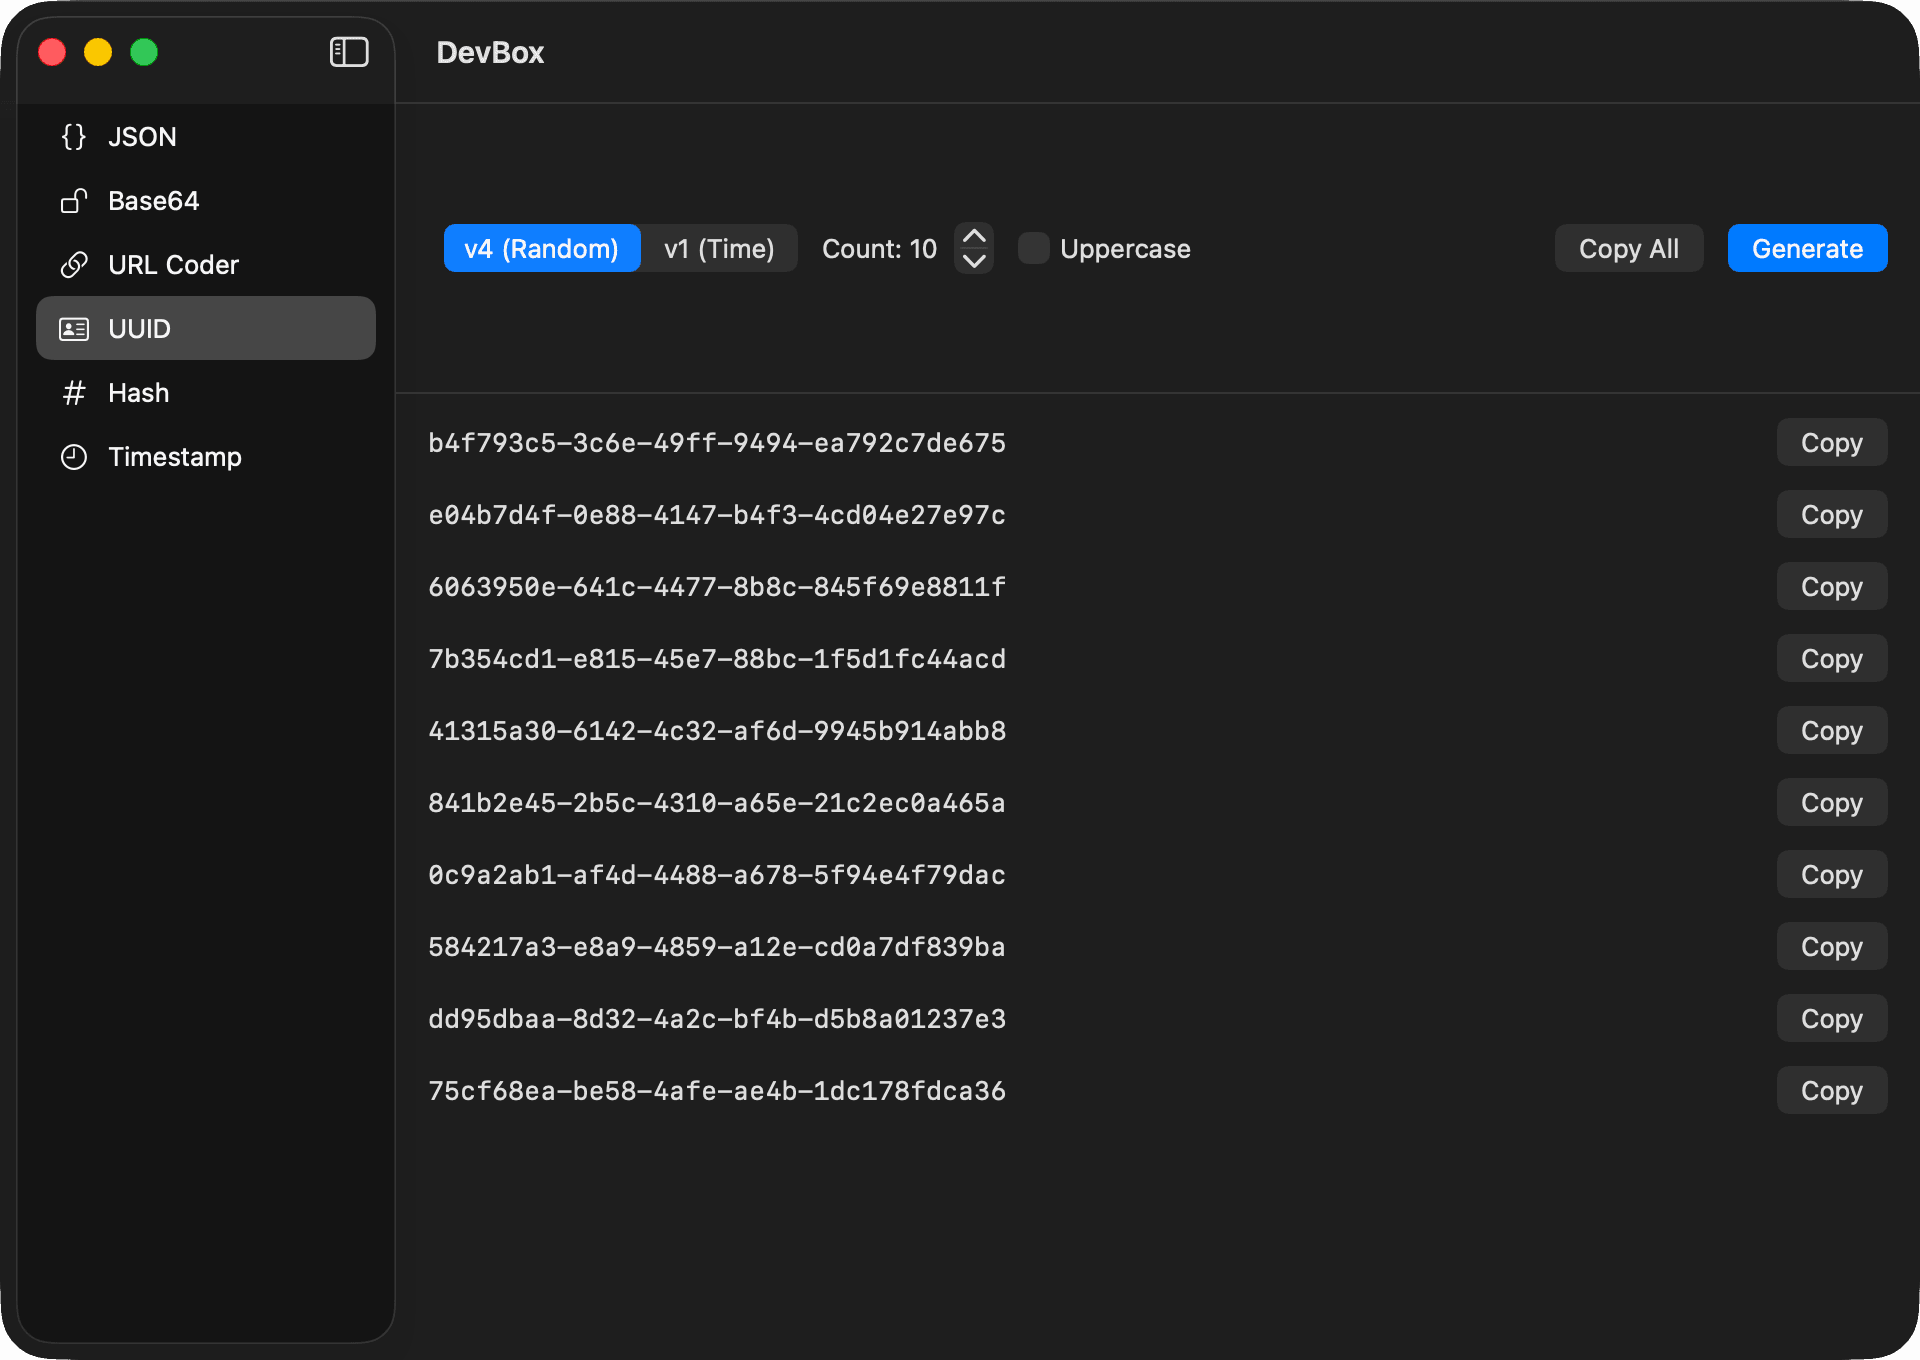Toggle the sidebar visibility icon
This screenshot has height=1360, width=1920.
(x=349, y=52)
